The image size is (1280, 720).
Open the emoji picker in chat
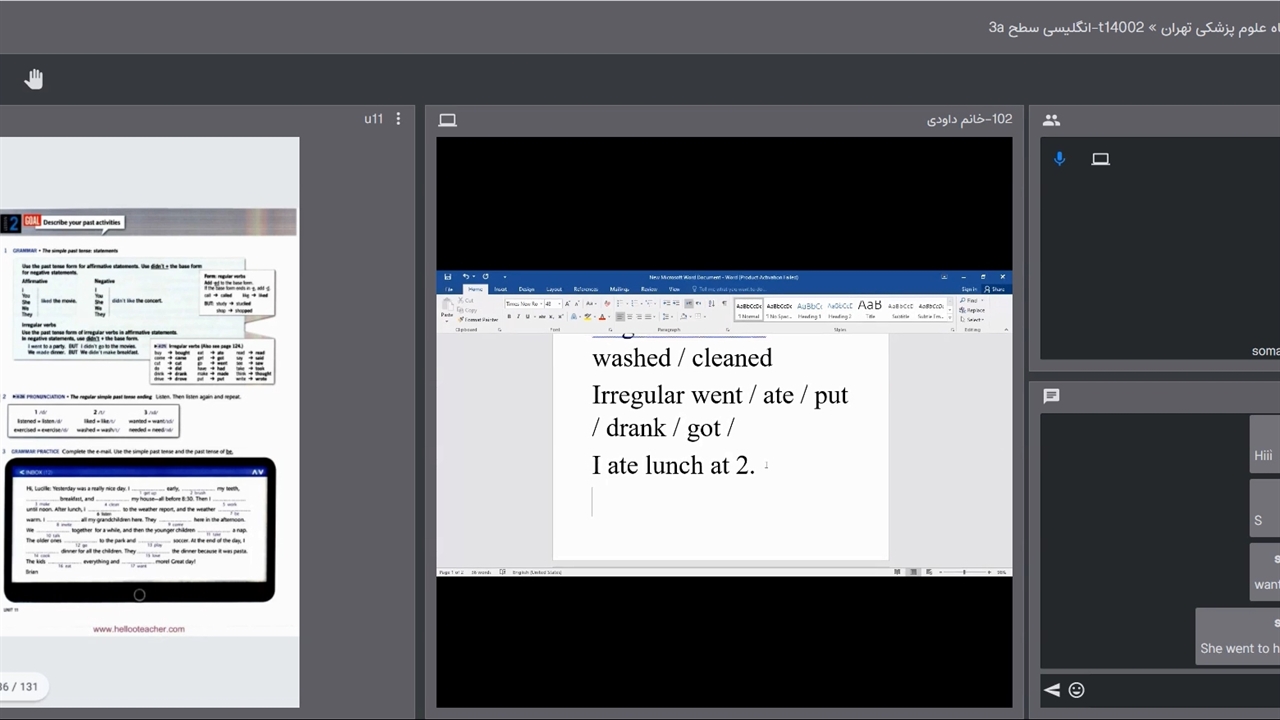pos(1076,690)
